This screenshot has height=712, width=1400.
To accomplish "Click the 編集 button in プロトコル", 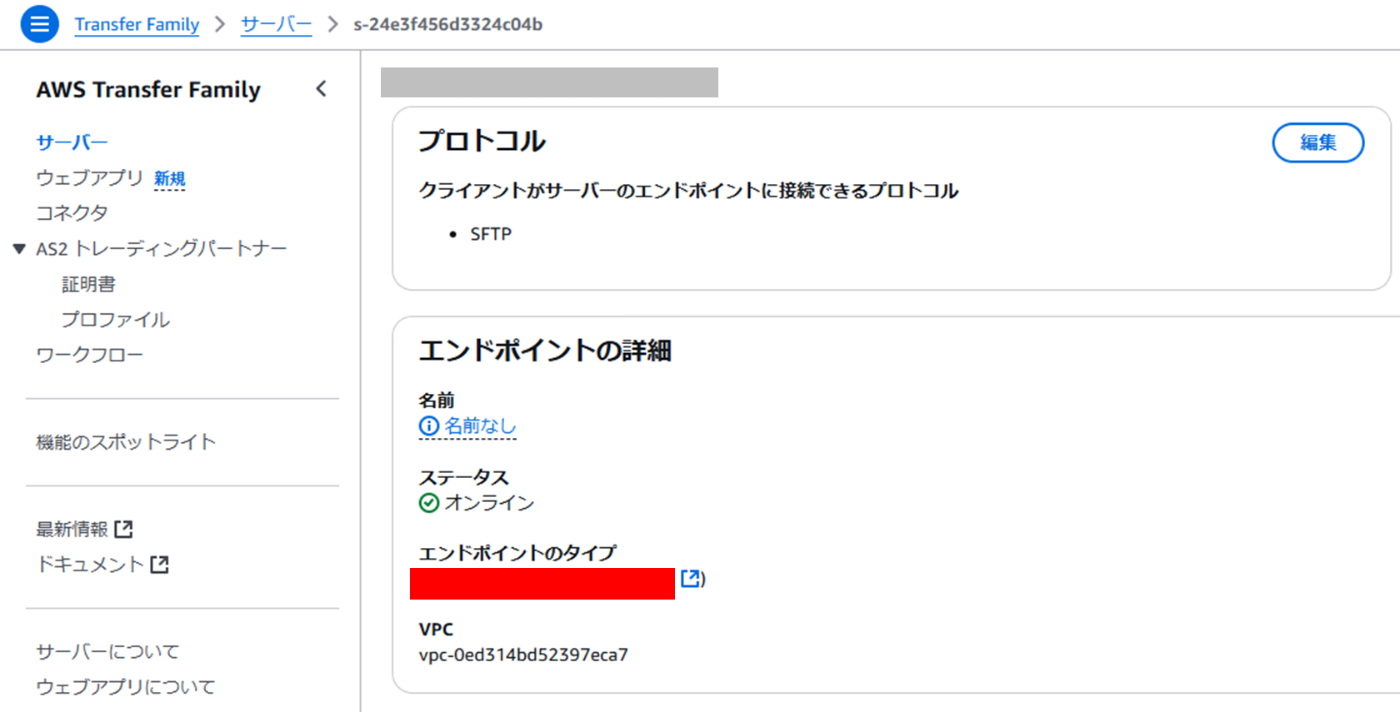I will [1318, 143].
